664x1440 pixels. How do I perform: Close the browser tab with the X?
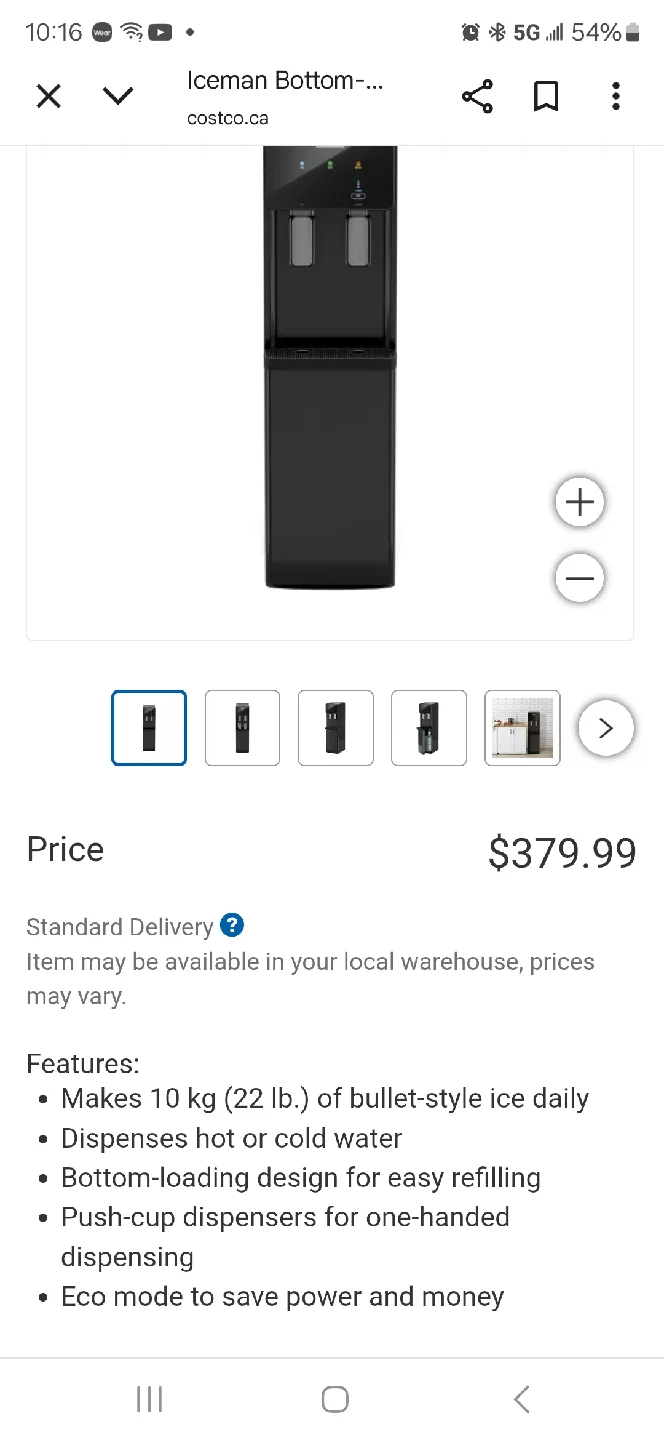click(x=48, y=97)
